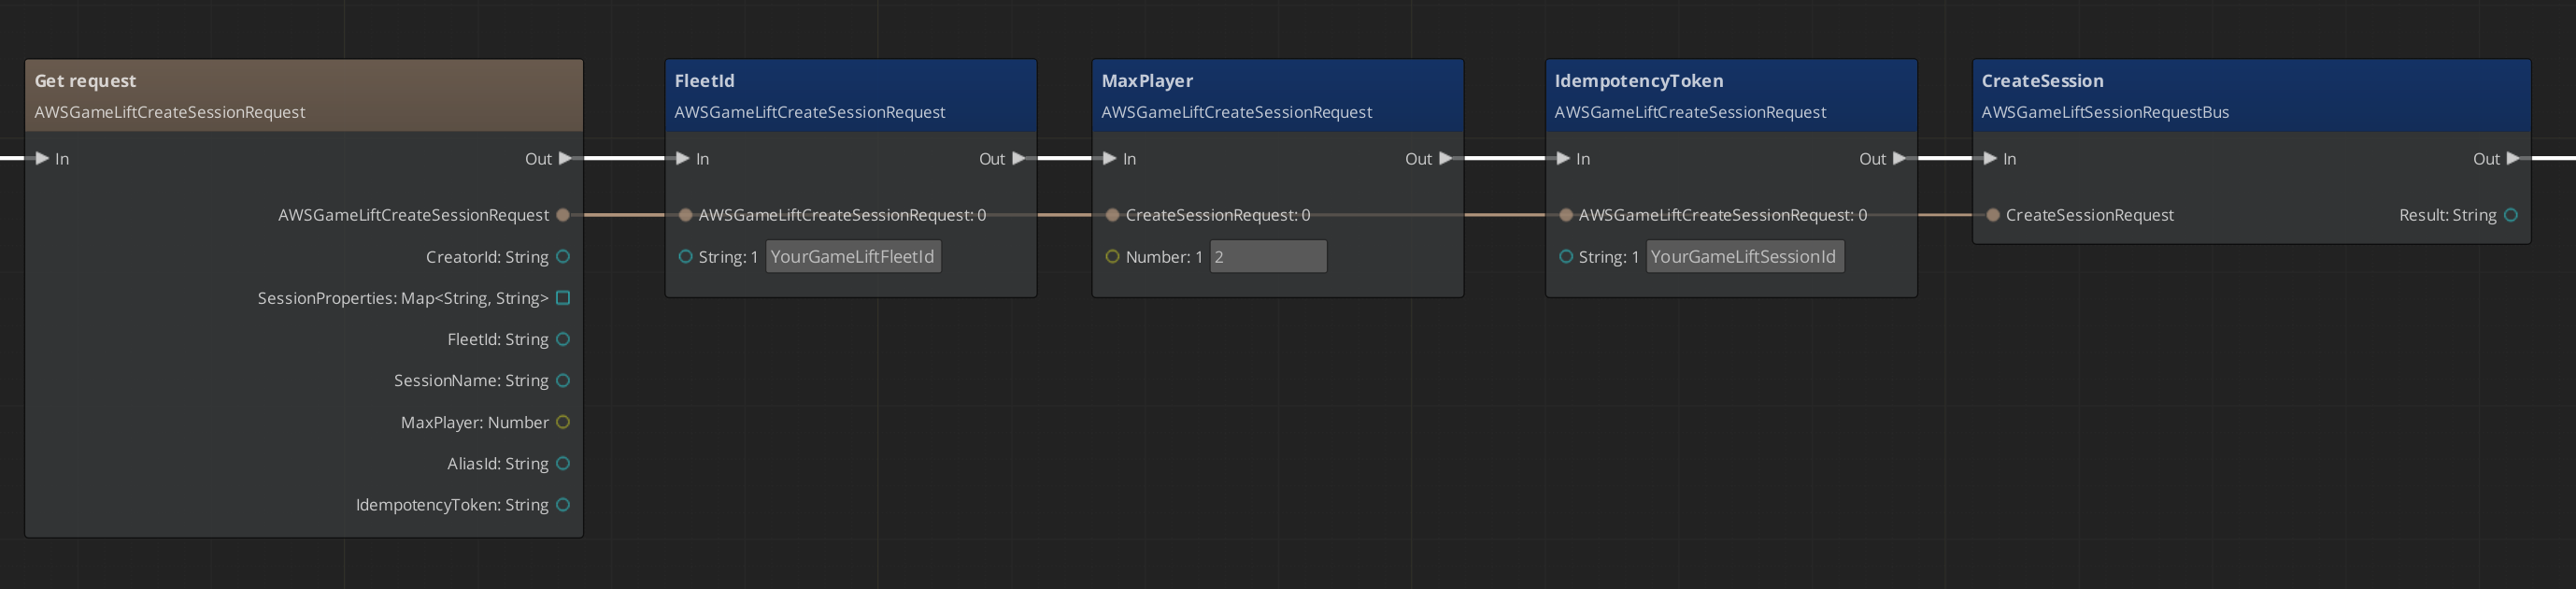Screen dimensions: 2576x589
Task: Click the MaxPlayer number field showing 2
Action: tap(1267, 257)
